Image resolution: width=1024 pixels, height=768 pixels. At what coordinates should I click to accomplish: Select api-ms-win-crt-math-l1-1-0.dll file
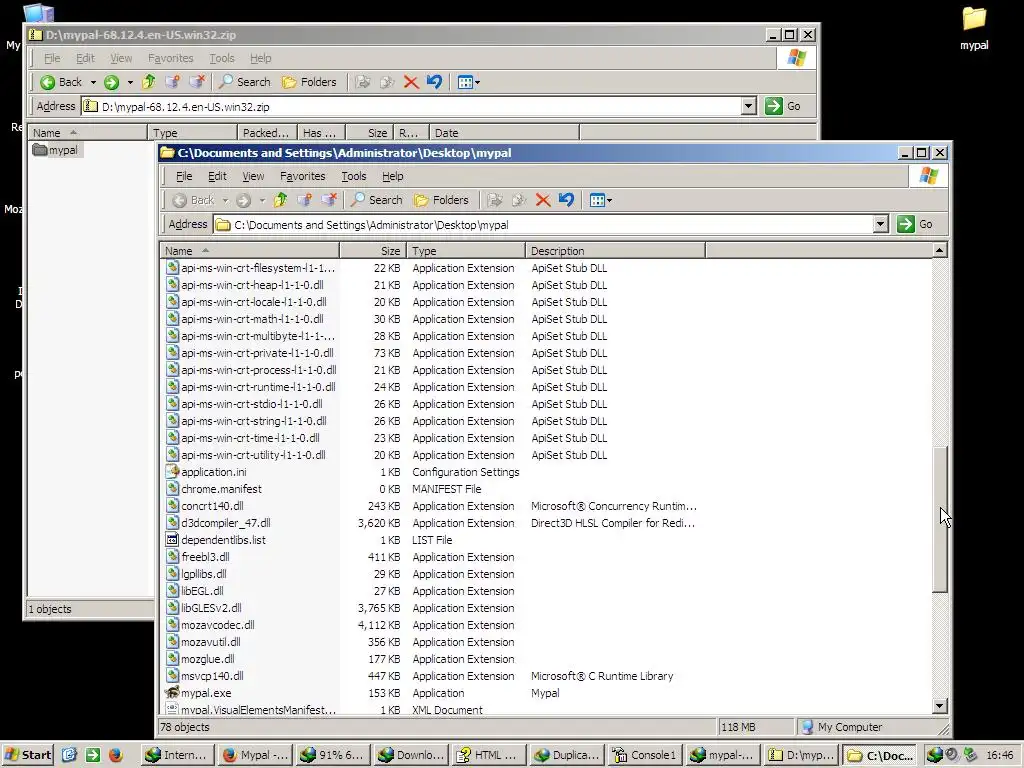245,319
